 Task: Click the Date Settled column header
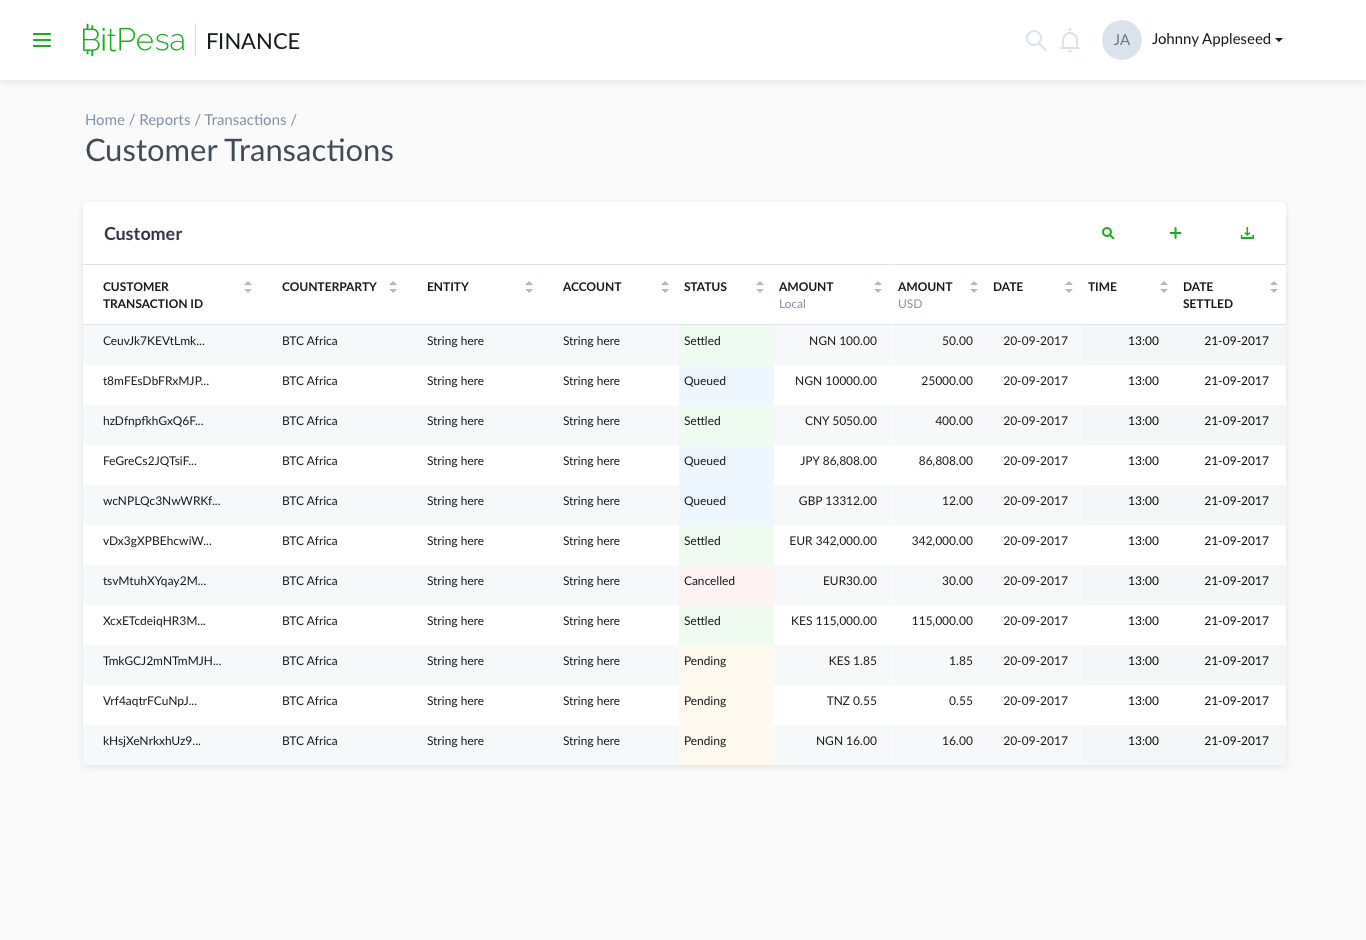tap(1208, 295)
